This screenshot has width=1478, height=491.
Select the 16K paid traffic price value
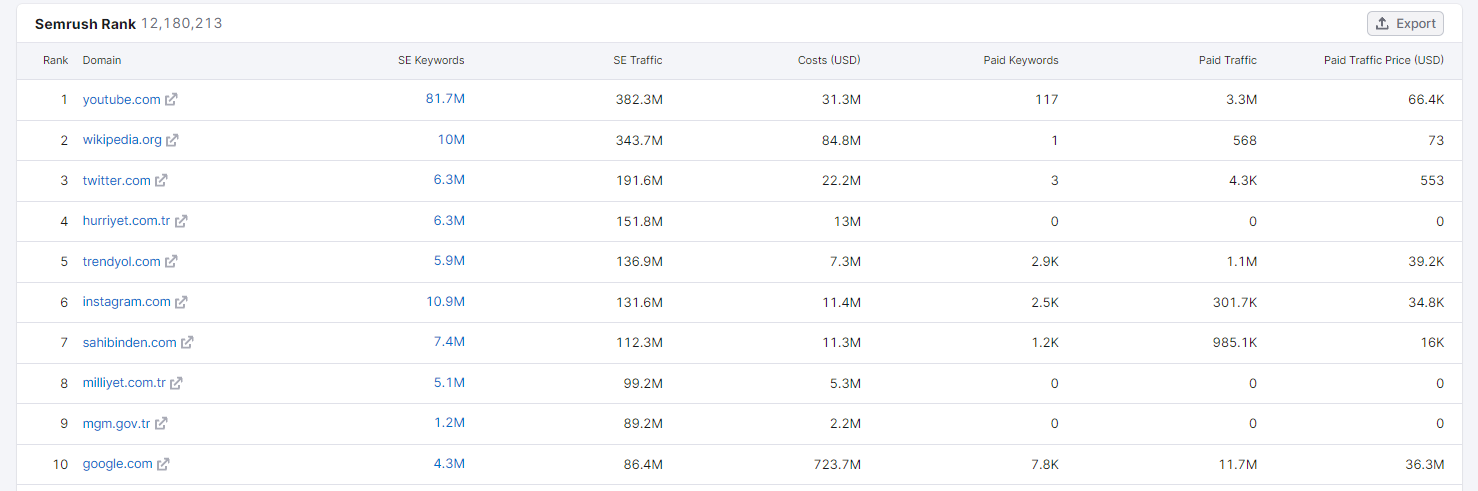[x=1433, y=343]
